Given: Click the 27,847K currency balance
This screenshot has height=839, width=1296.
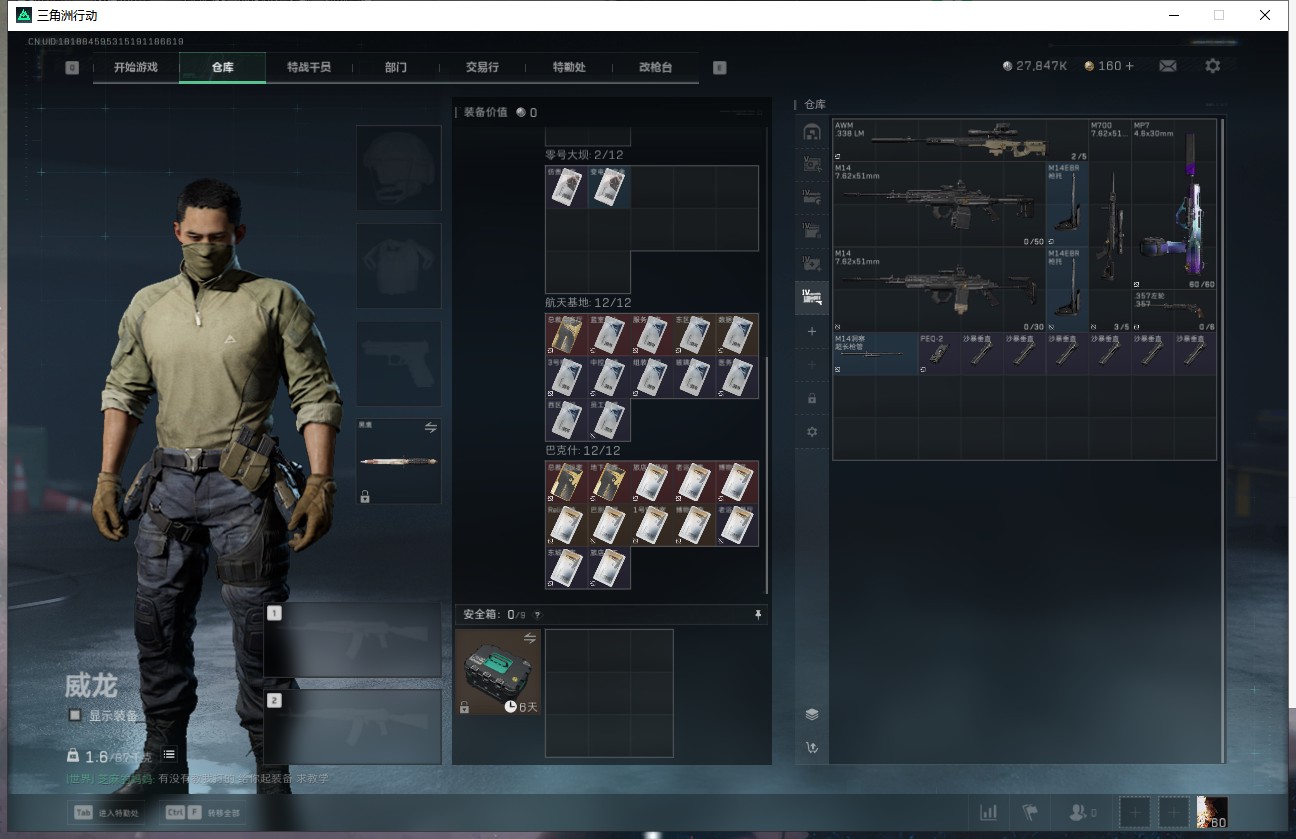Looking at the screenshot, I should click(x=1035, y=66).
